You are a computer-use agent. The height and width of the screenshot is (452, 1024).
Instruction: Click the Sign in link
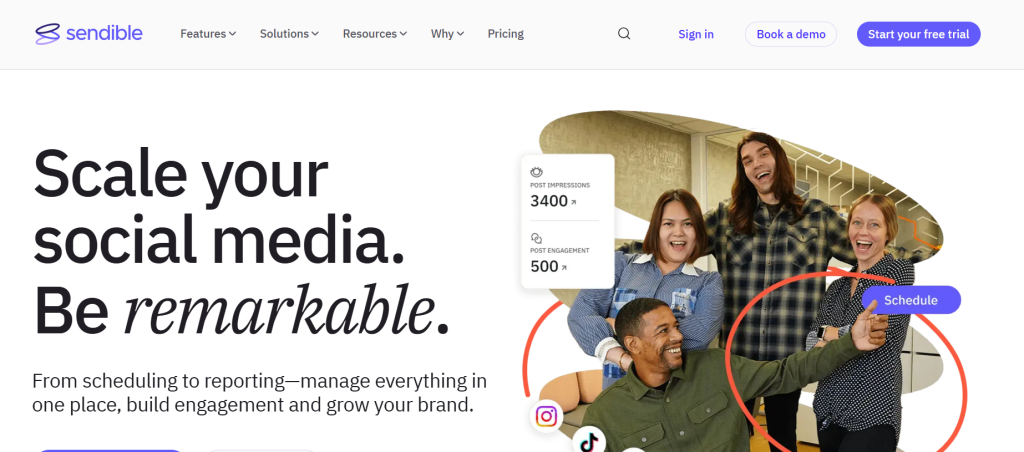tap(696, 34)
